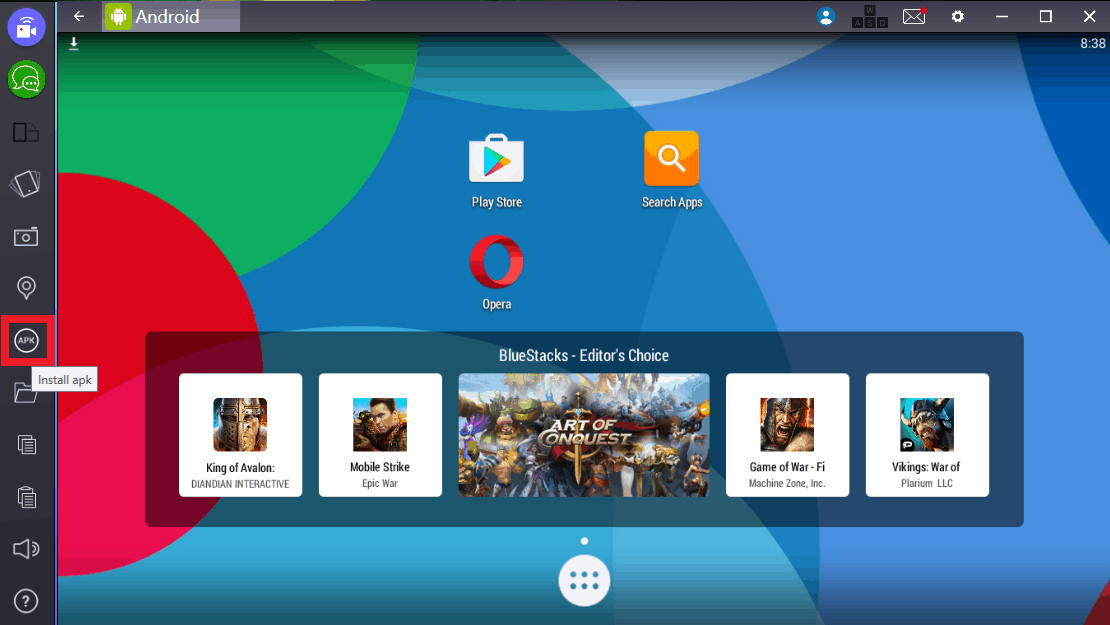The width and height of the screenshot is (1110, 625).
Task: Click the download indicator in status bar
Action: point(74,44)
